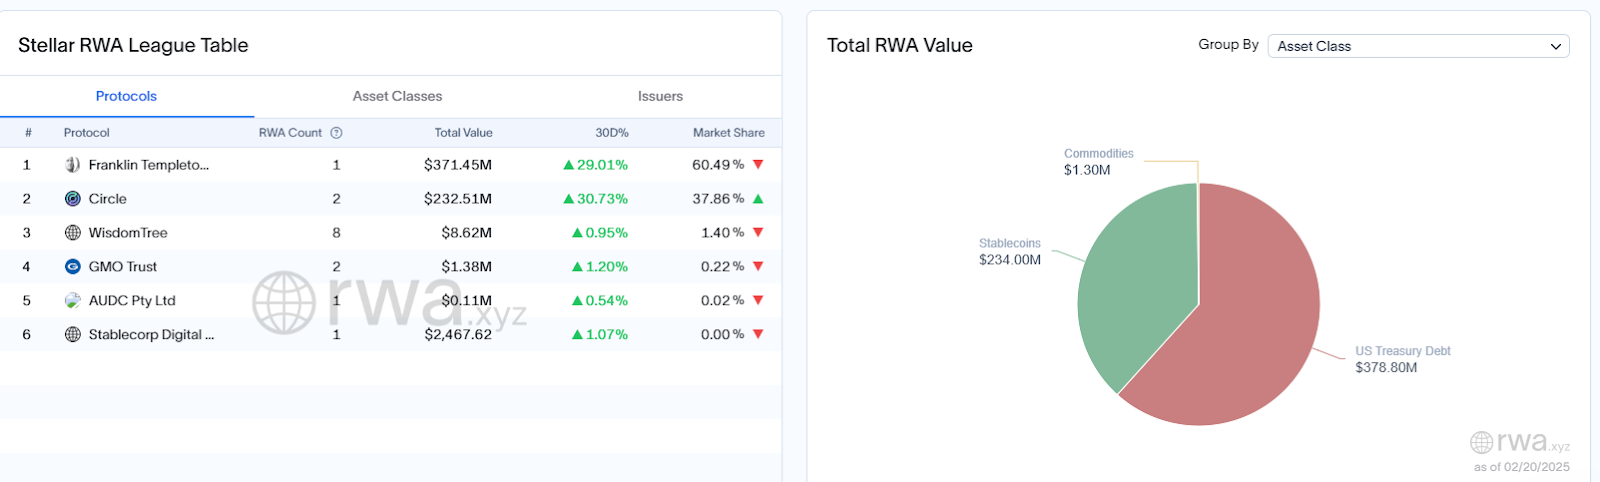Open the Franklin Templeto... protocol link
The height and width of the screenshot is (482, 1600).
pyautogui.click(x=149, y=165)
